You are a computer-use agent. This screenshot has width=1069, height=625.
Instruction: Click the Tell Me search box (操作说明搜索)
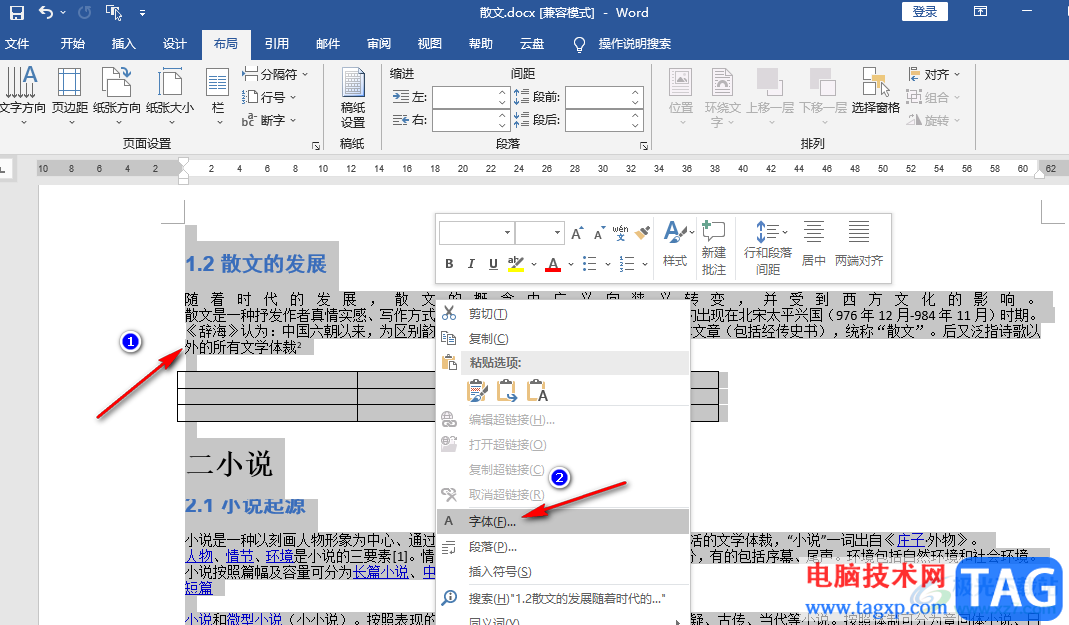635,44
